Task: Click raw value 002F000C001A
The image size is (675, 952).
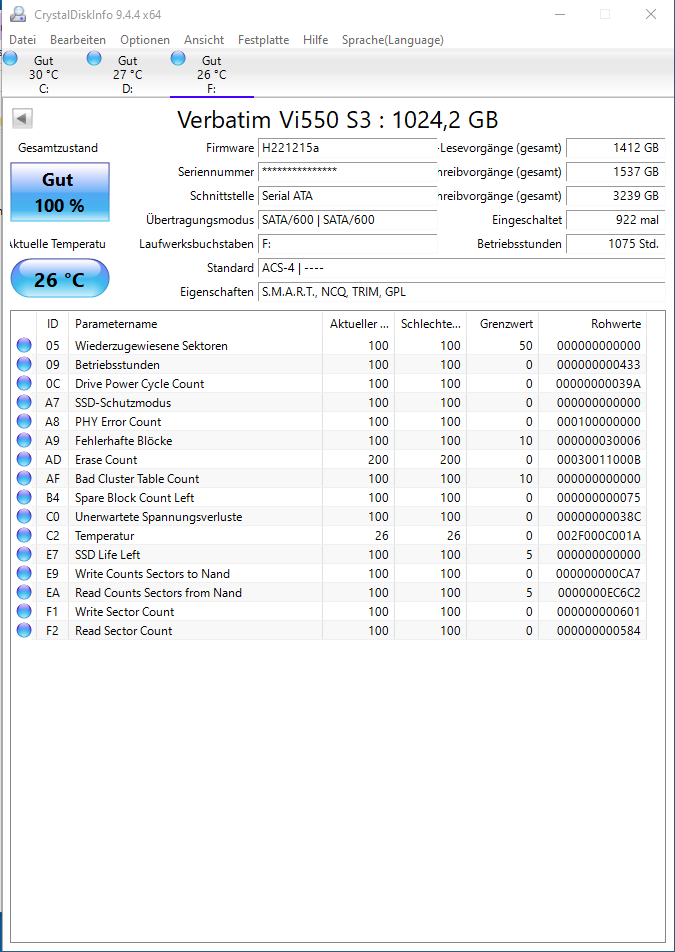Action: pos(598,536)
